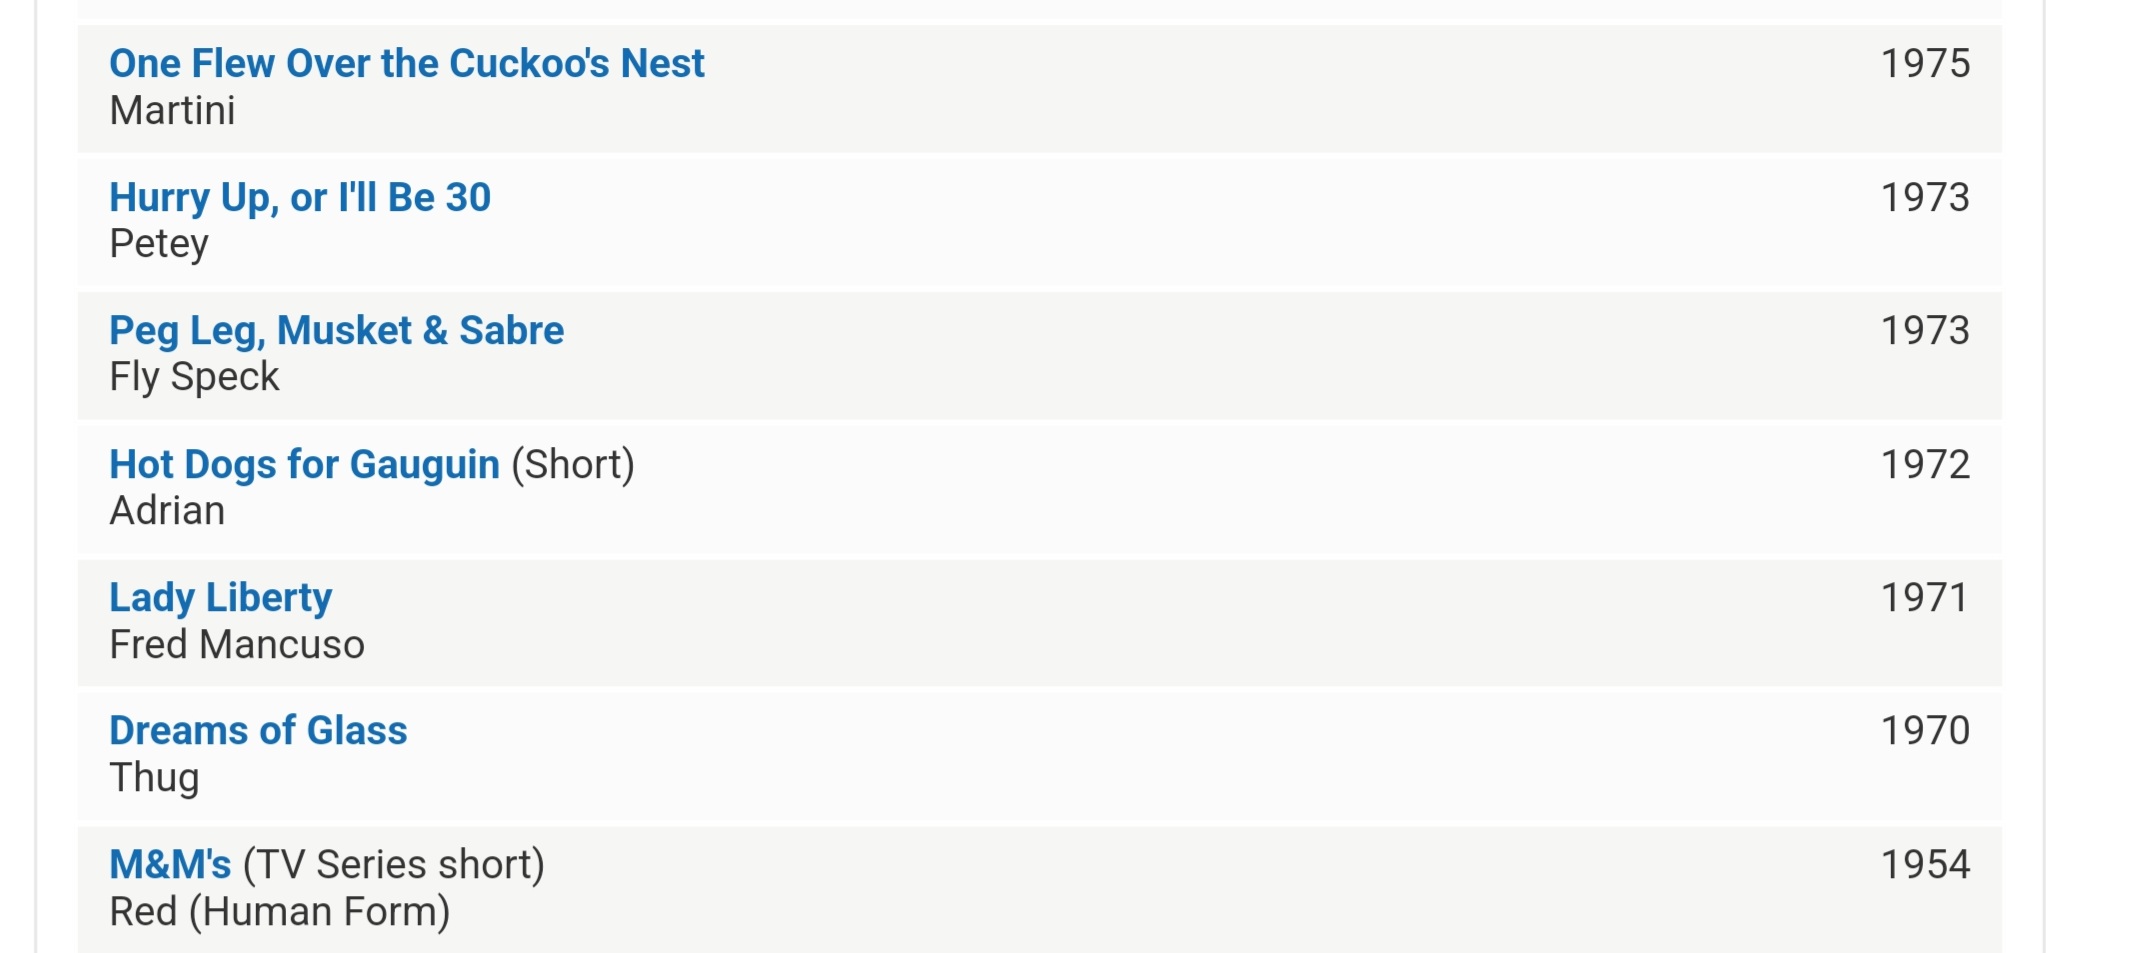Open One Flew Over the Cuckoo's Nest link

point(406,63)
